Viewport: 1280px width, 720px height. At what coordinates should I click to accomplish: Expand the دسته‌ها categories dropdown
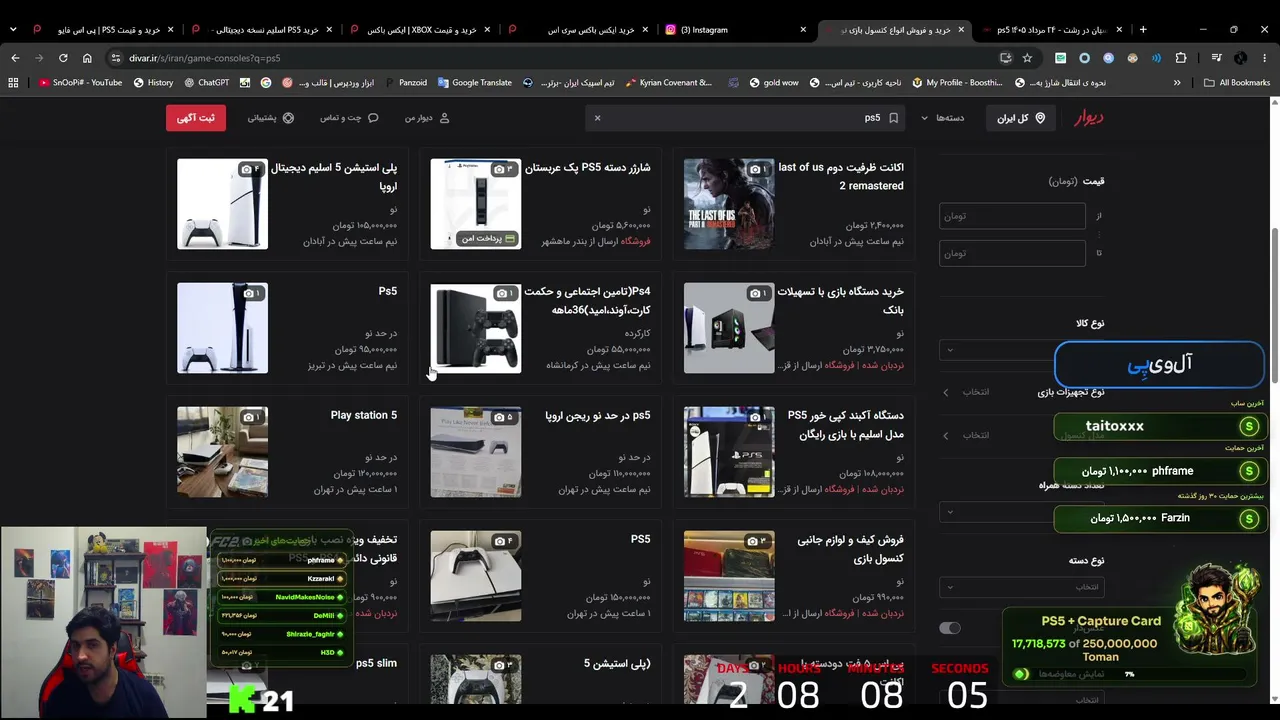(943, 118)
